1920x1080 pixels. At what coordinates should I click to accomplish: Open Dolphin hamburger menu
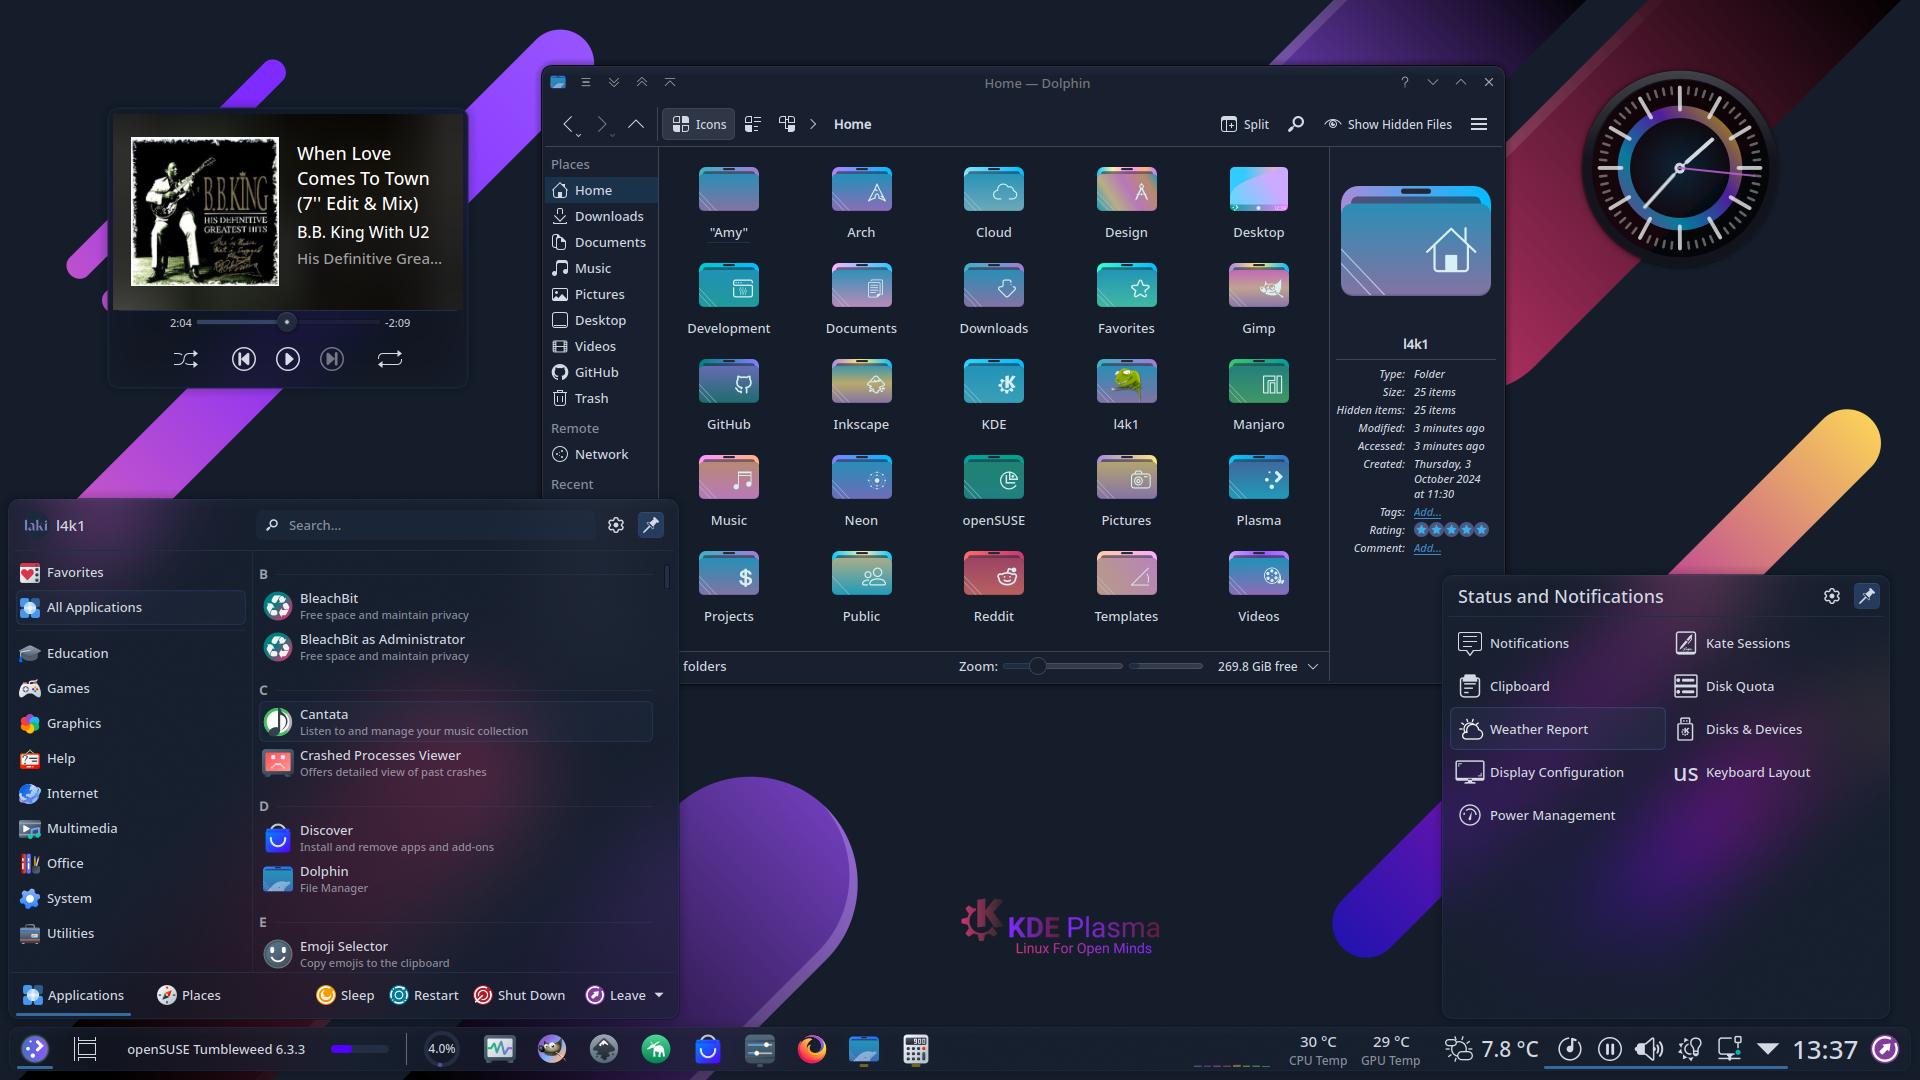[1479, 124]
